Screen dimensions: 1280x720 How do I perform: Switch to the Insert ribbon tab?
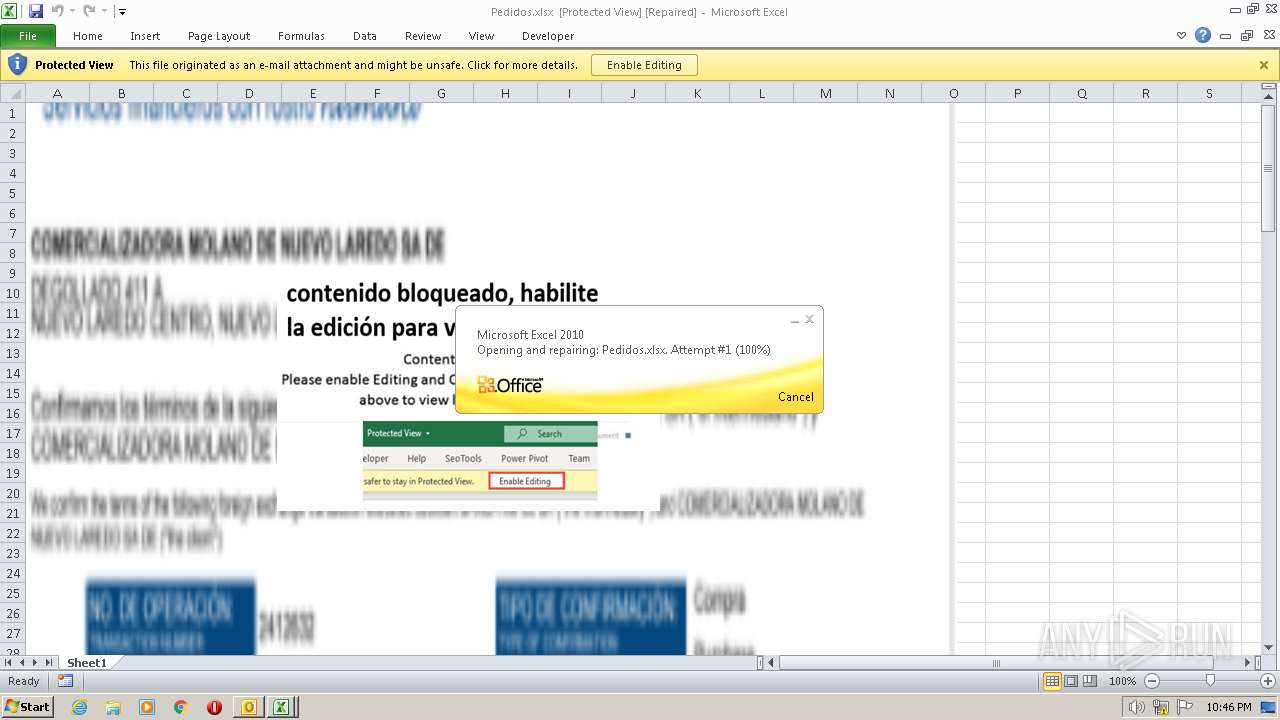145,36
